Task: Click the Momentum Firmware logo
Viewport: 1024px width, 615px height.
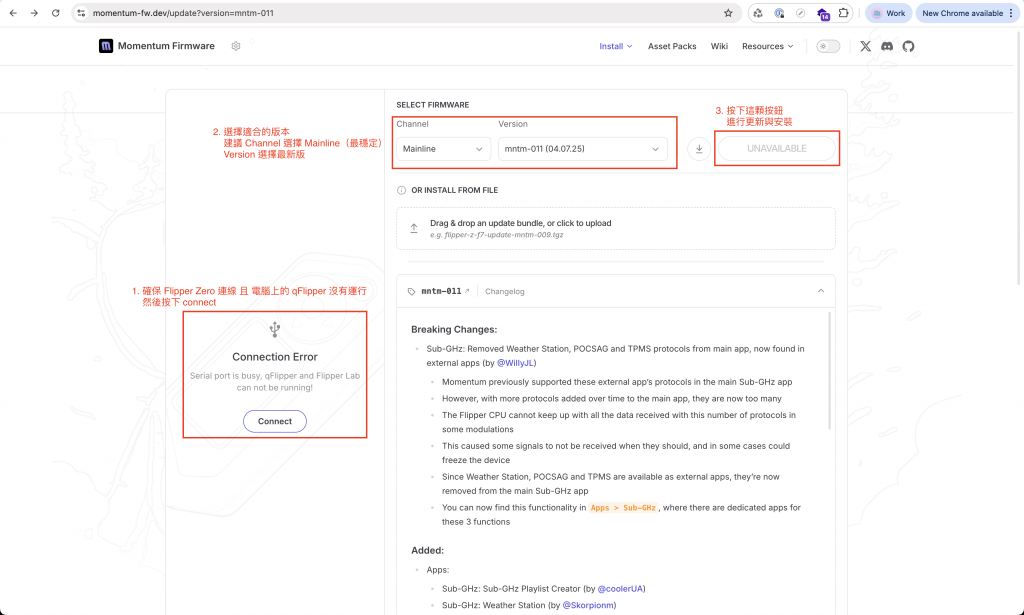Action: tap(106, 46)
